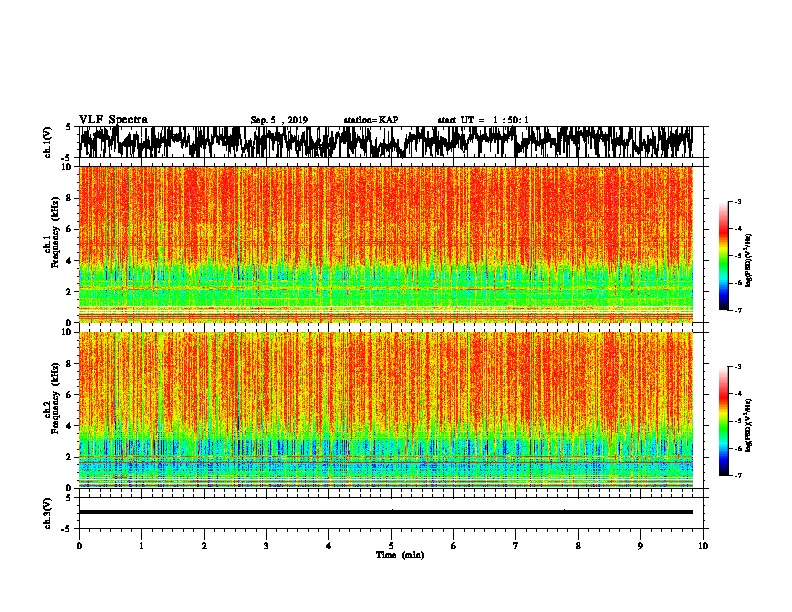
Task: Click the '10' tick on the time axis
Action: pyautogui.click(x=703, y=546)
